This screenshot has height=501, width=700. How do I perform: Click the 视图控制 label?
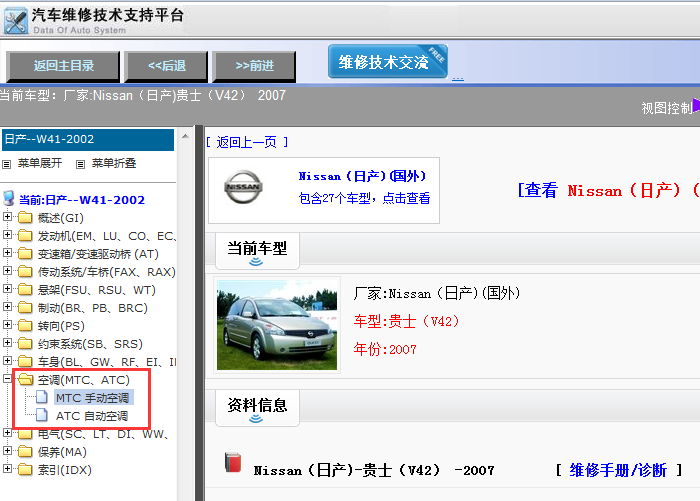click(x=667, y=108)
